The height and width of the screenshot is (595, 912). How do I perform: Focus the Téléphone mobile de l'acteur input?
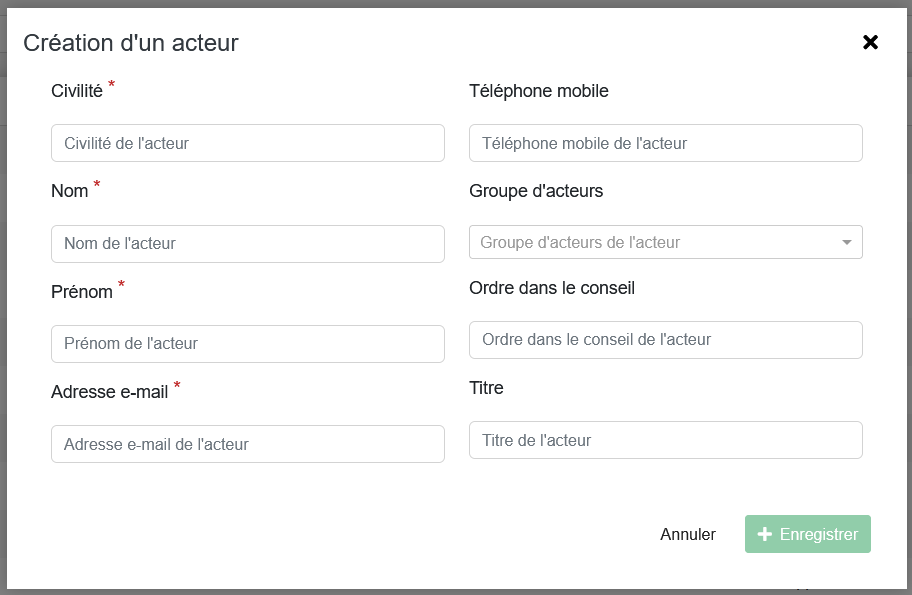click(665, 143)
